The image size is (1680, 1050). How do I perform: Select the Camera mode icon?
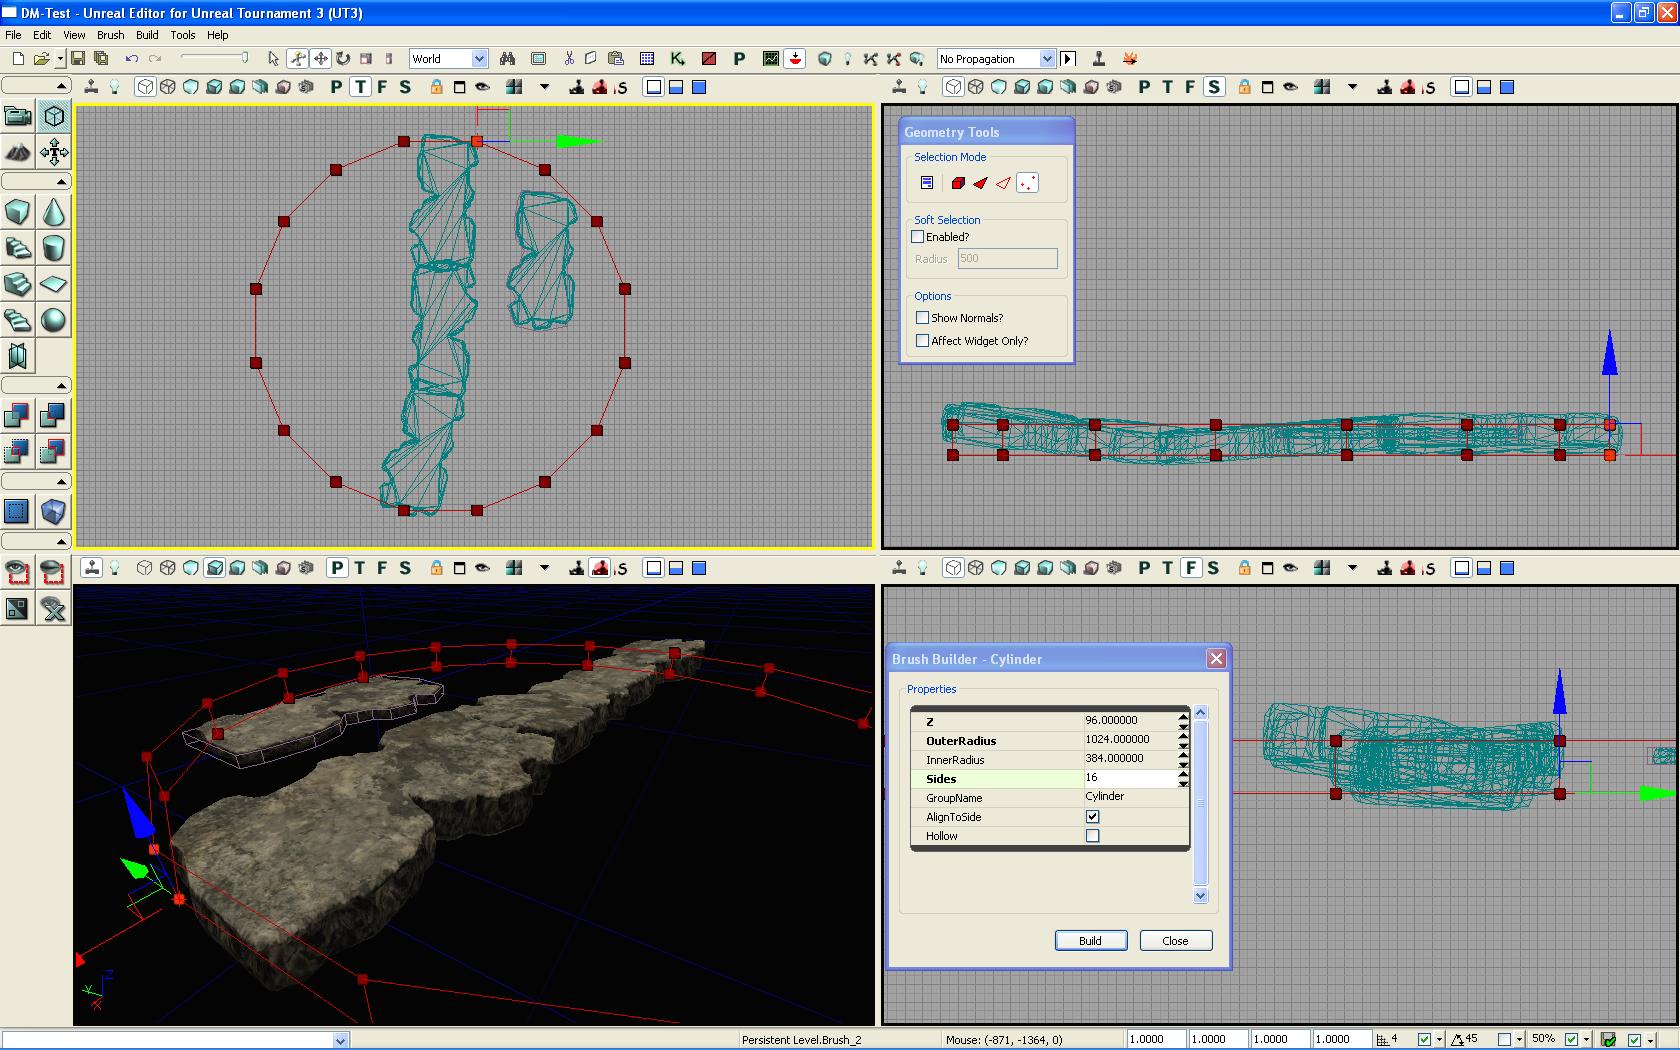[17, 116]
